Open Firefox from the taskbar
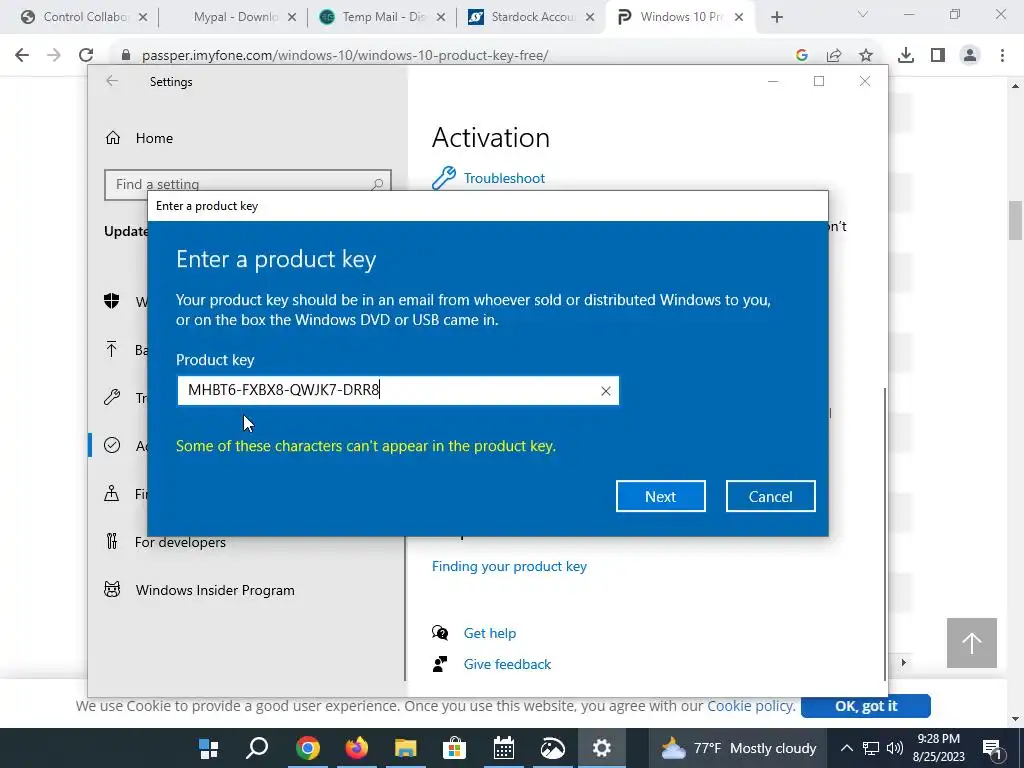The image size is (1024, 768). pos(357,748)
